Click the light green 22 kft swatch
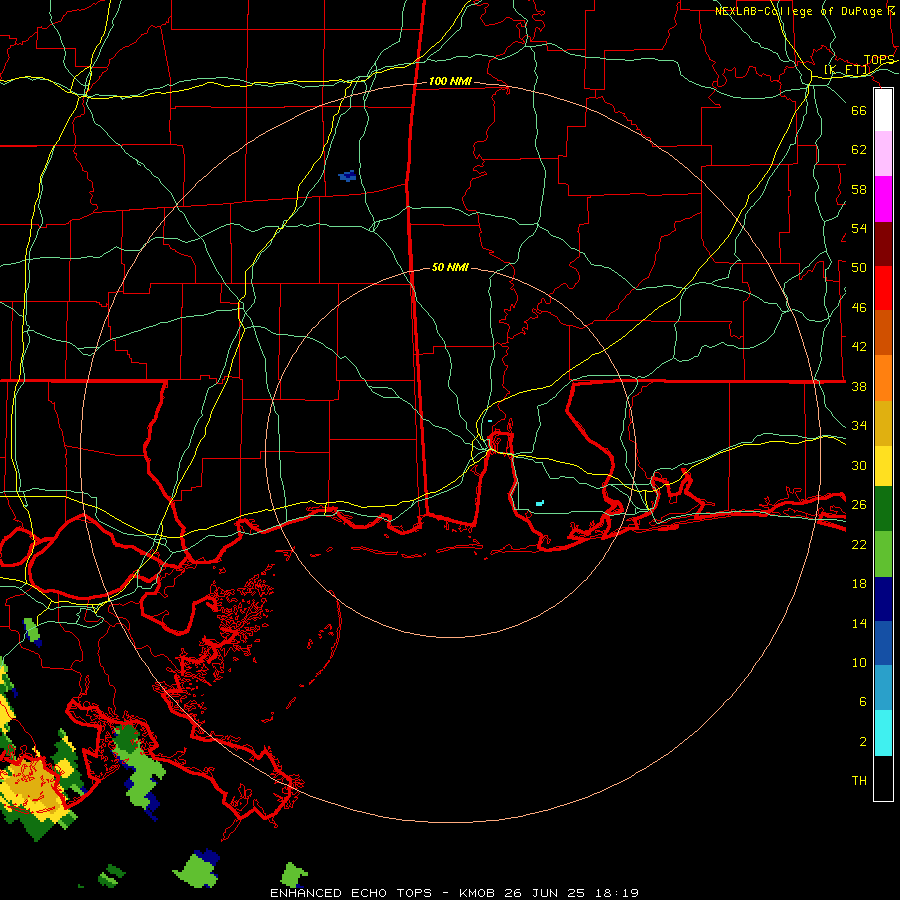900x900 pixels. click(883, 554)
